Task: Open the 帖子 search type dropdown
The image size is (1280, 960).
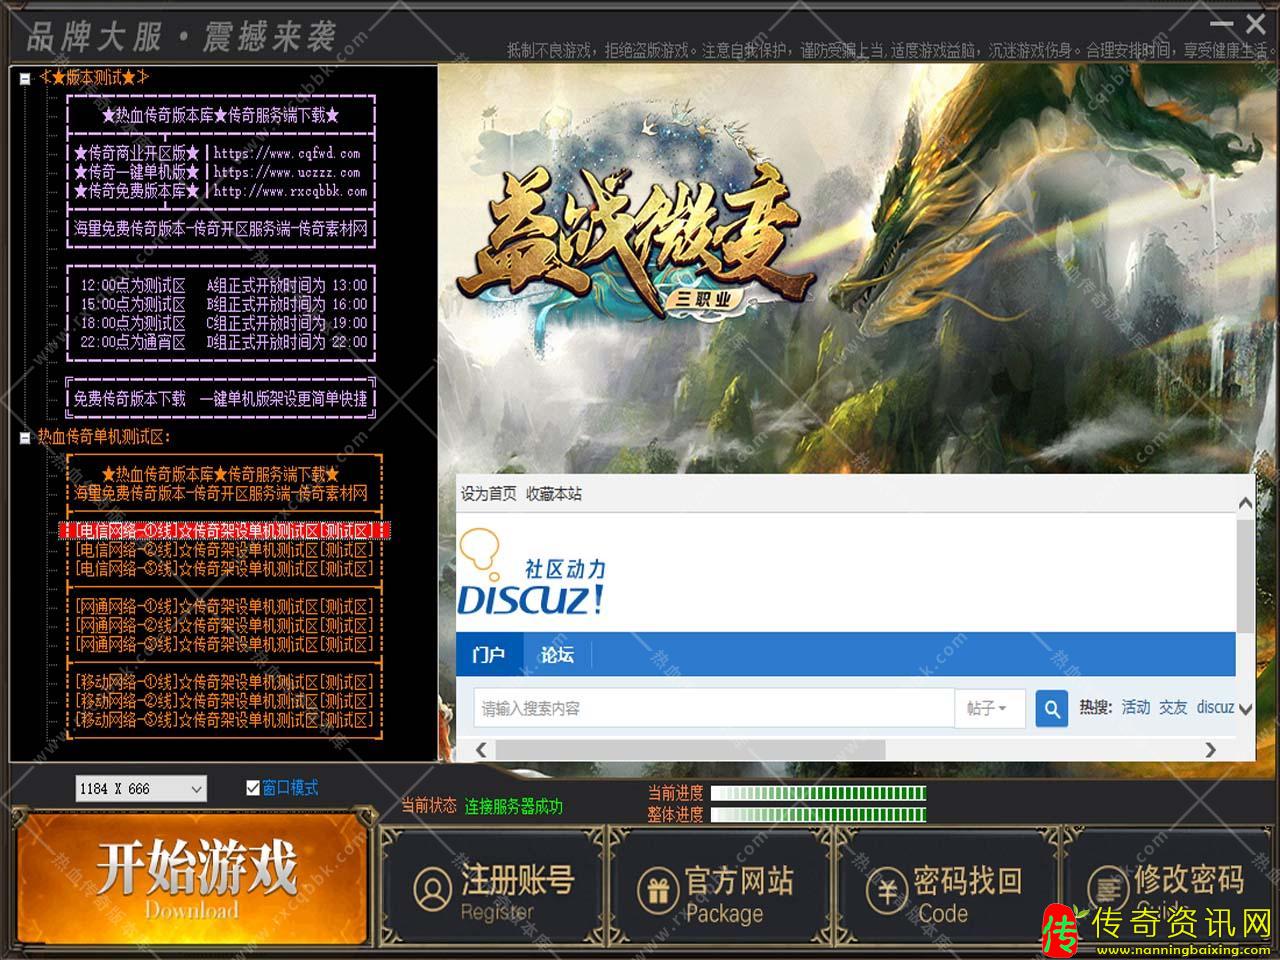Action: [986, 708]
